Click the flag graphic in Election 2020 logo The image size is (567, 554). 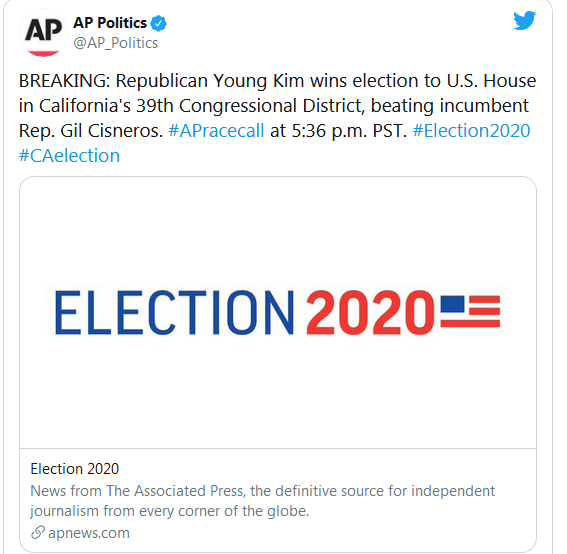470,311
